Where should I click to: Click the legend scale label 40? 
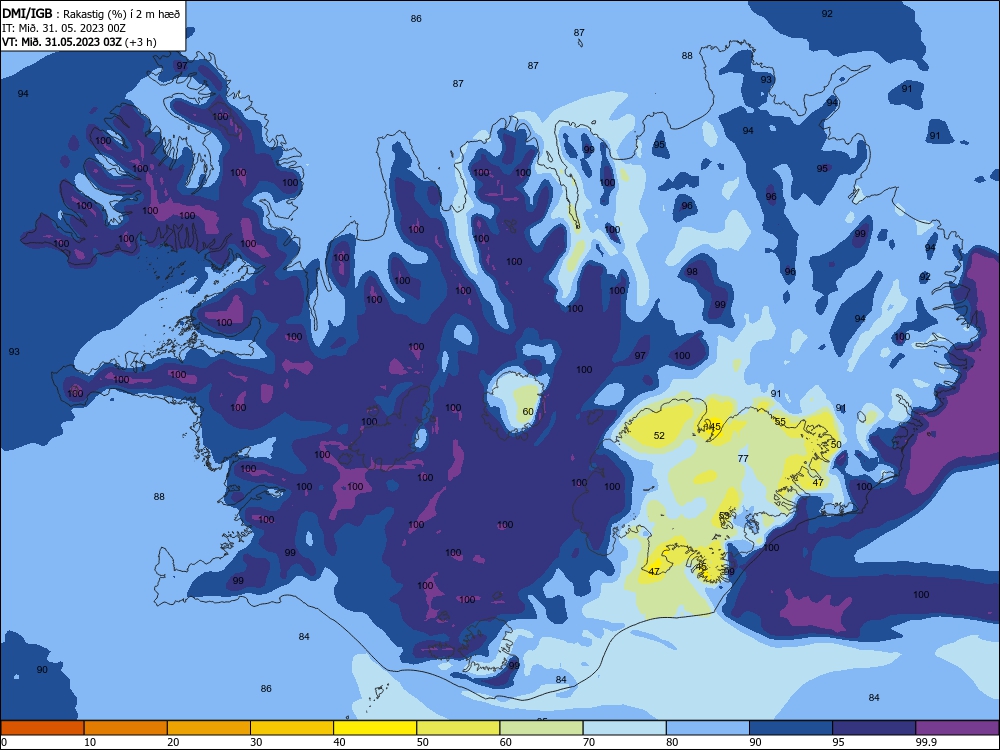pos(340,742)
